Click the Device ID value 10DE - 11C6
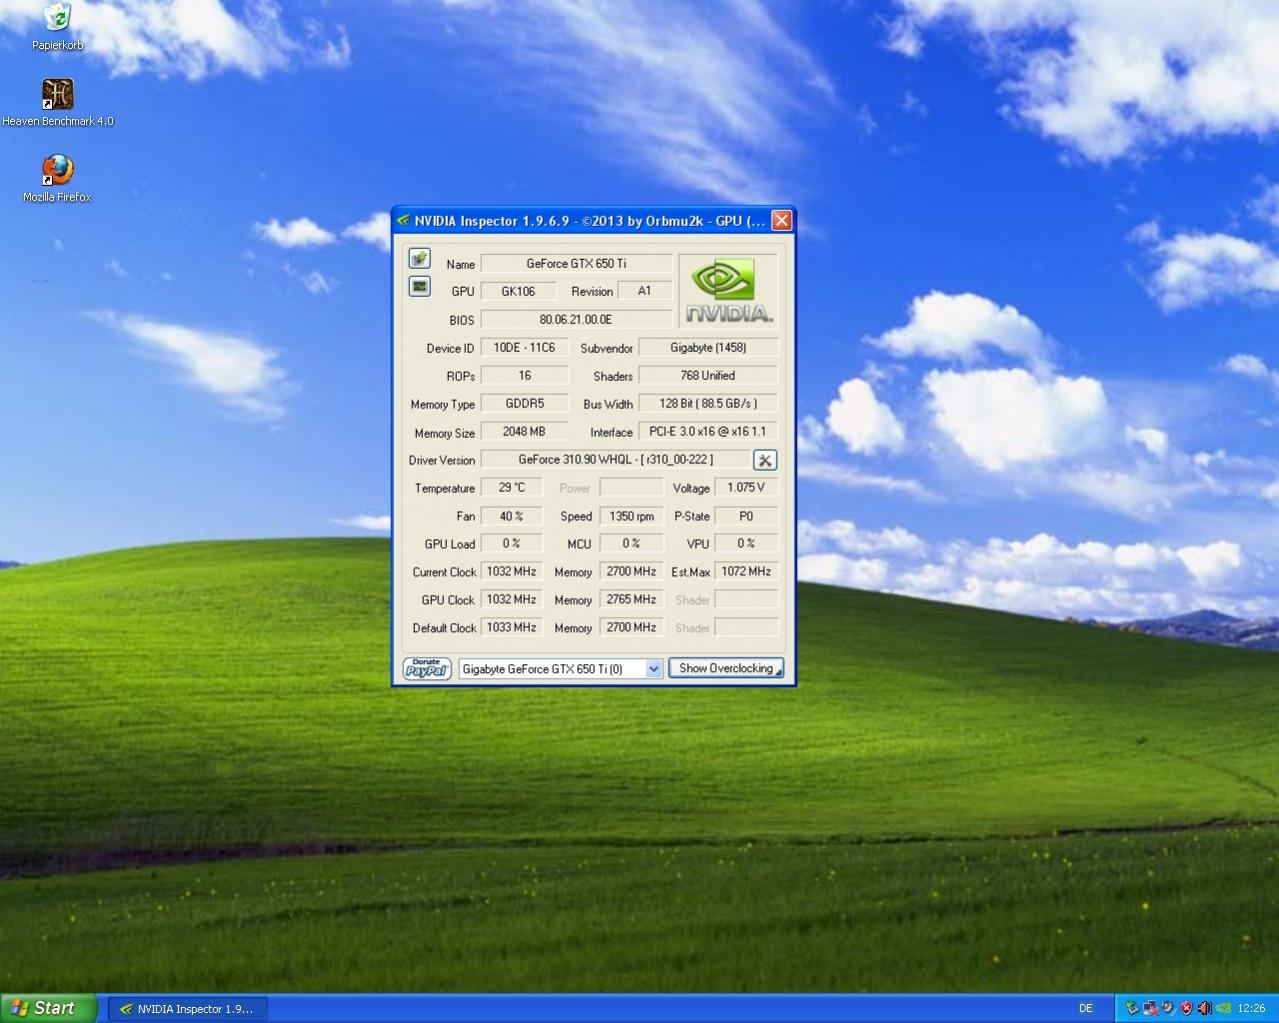 524,347
